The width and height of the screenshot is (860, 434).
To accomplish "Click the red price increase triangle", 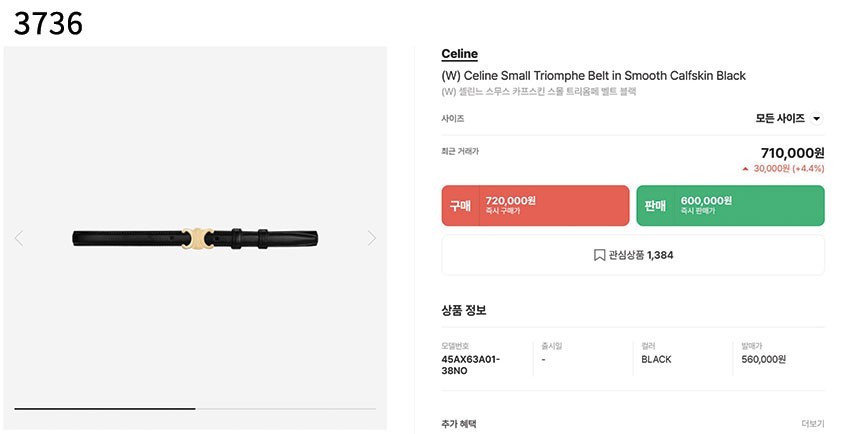I will pos(746,169).
